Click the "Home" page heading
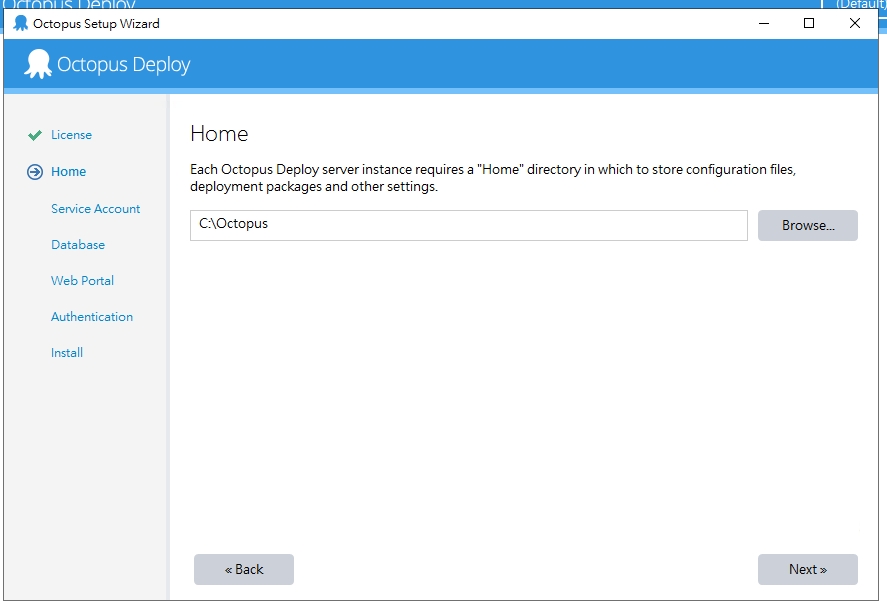The height and width of the screenshot is (610, 887). pyautogui.click(x=219, y=134)
